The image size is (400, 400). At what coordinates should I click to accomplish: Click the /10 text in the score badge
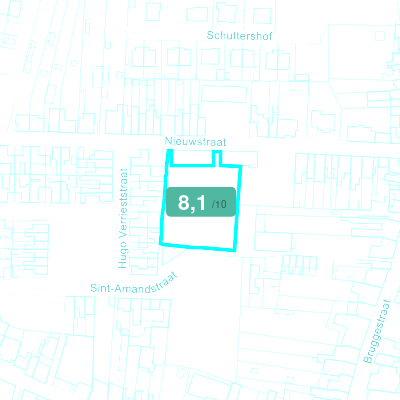(x=219, y=204)
